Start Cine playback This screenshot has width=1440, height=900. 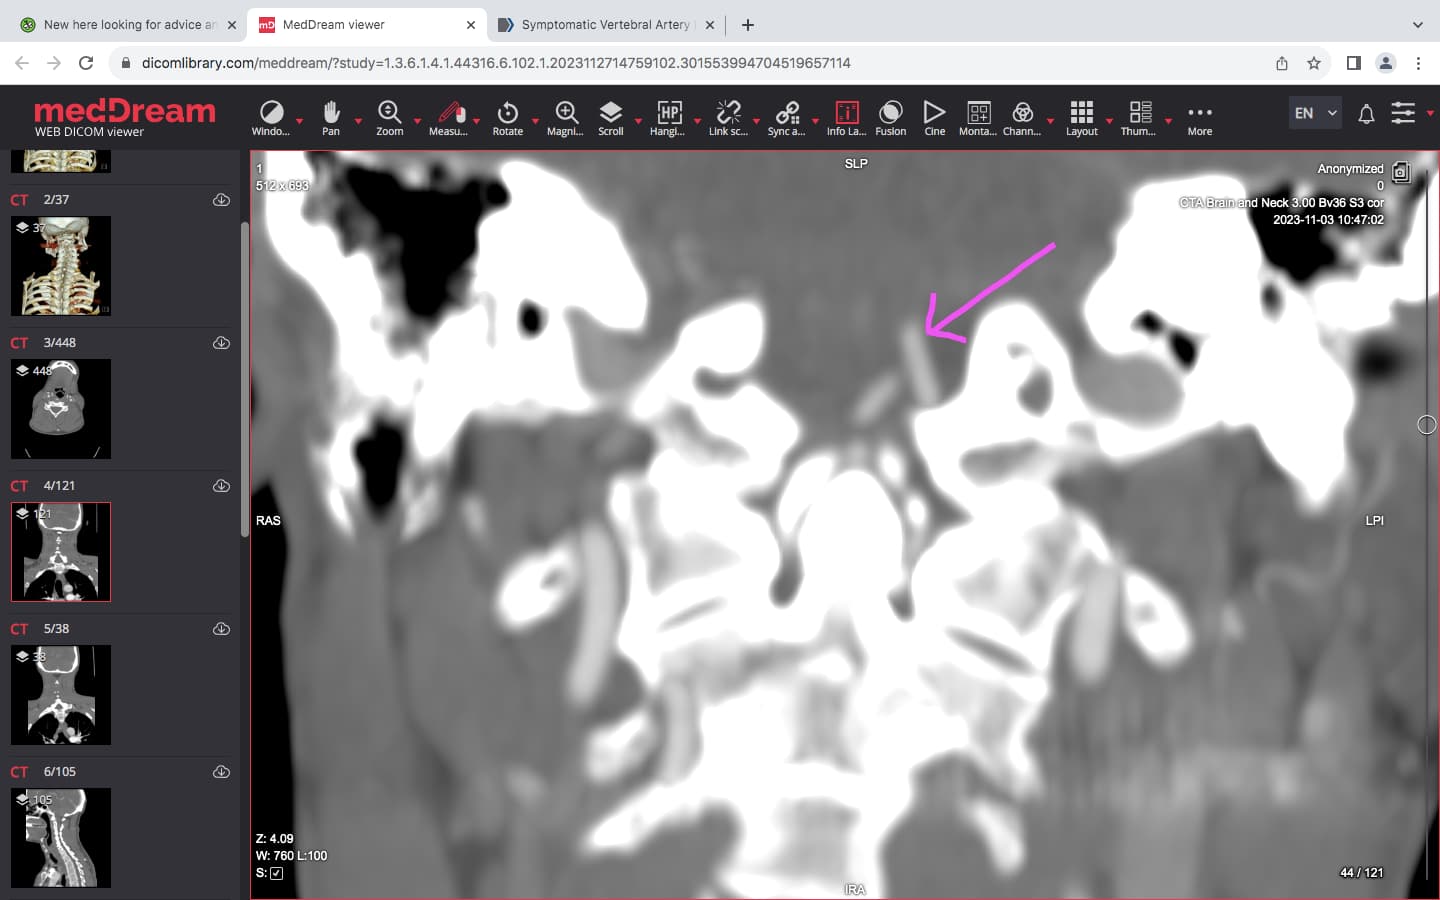[935, 118]
